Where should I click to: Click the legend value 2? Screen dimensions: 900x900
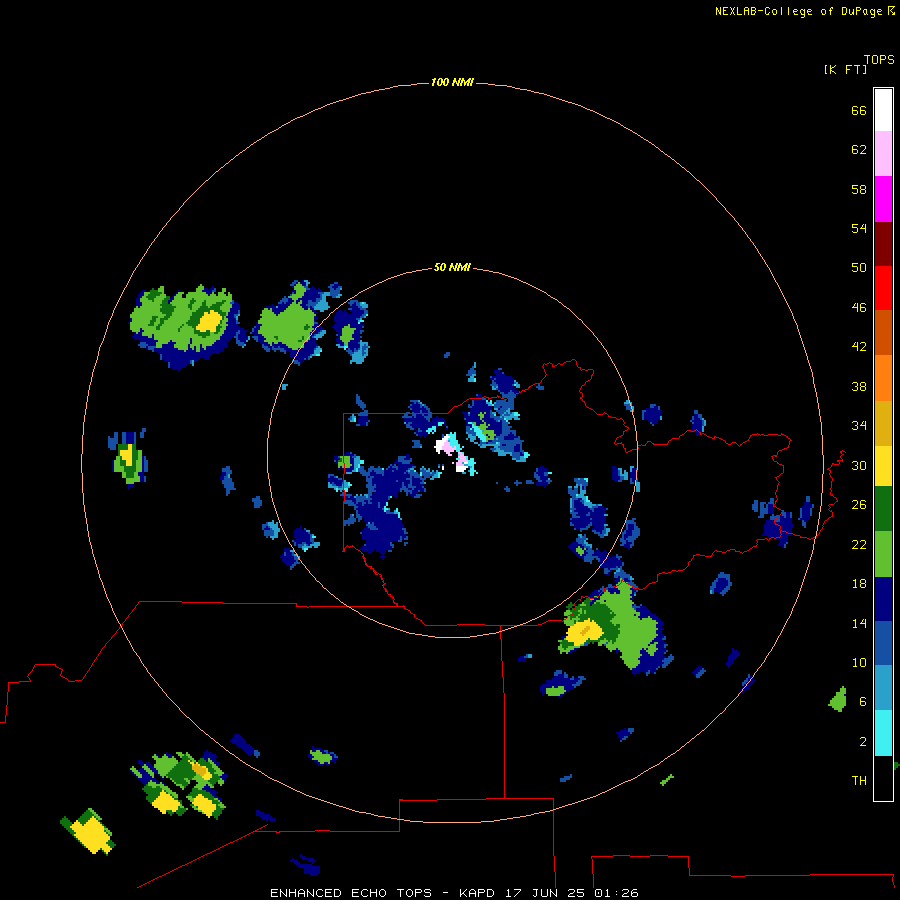(x=863, y=741)
